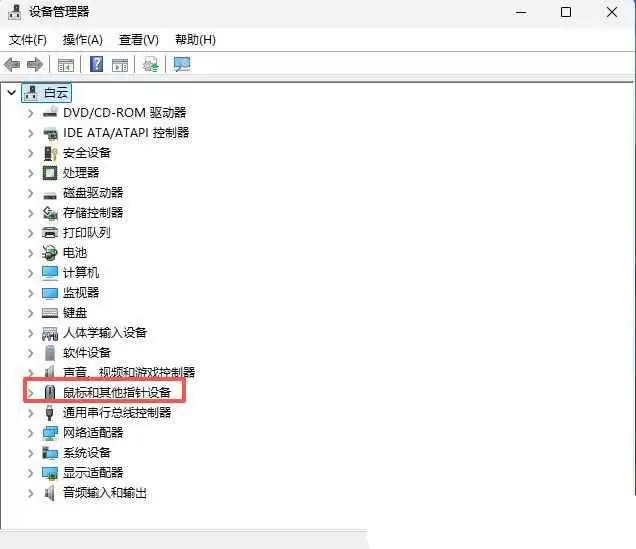
Task: Click the 安全设备 key icon
Action: (x=50, y=153)
